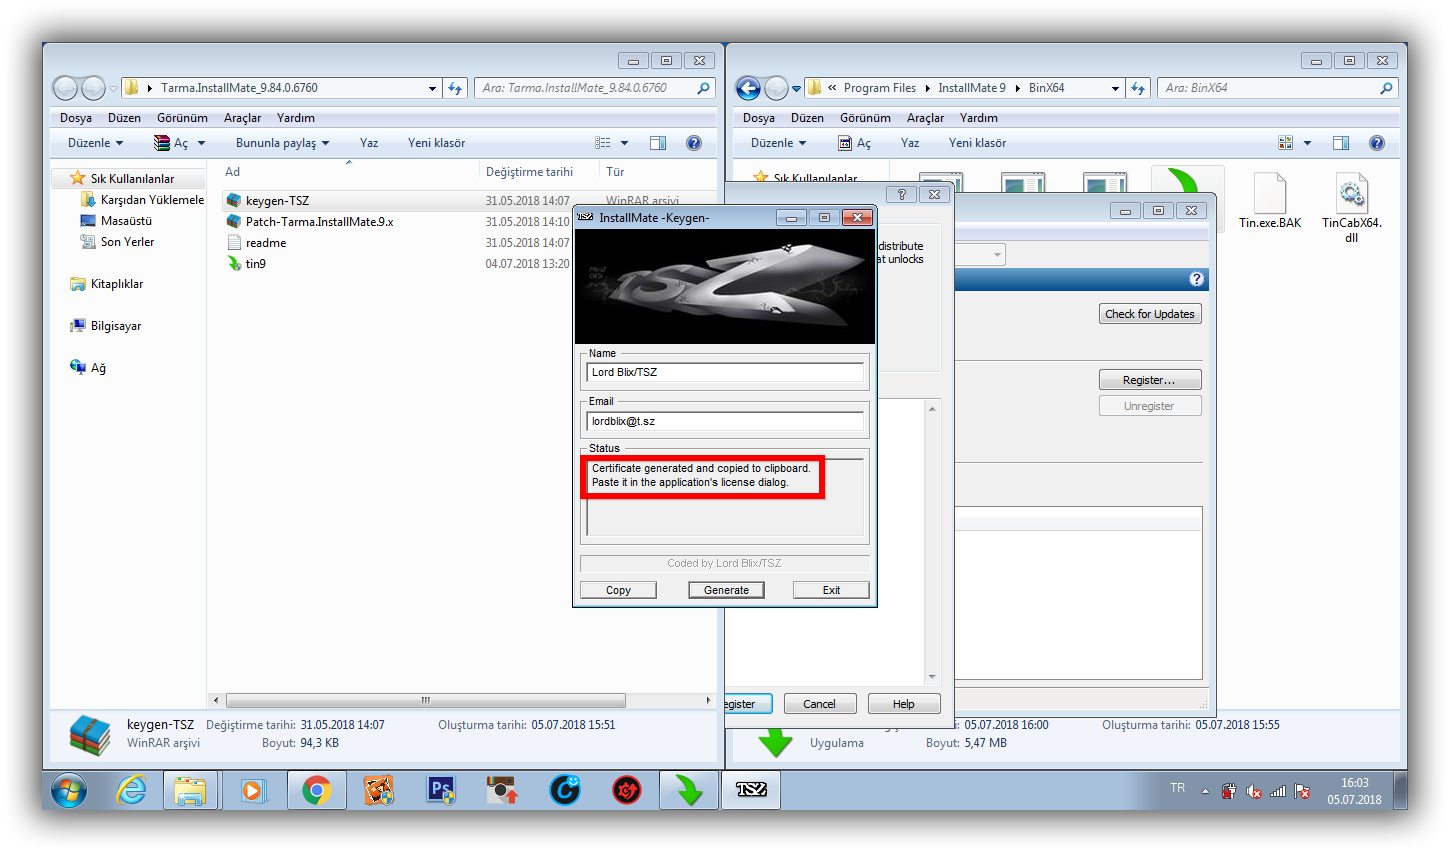Open Photoshop from the taskbar

[x=440, y=791]
